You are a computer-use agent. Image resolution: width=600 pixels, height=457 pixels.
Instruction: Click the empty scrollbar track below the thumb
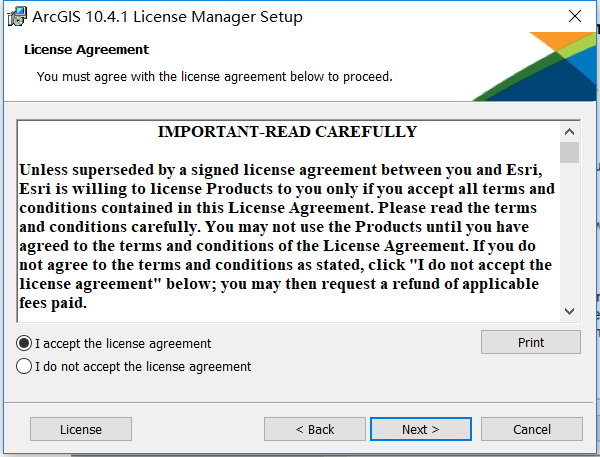pyautogui.click(x=569, y=240)
